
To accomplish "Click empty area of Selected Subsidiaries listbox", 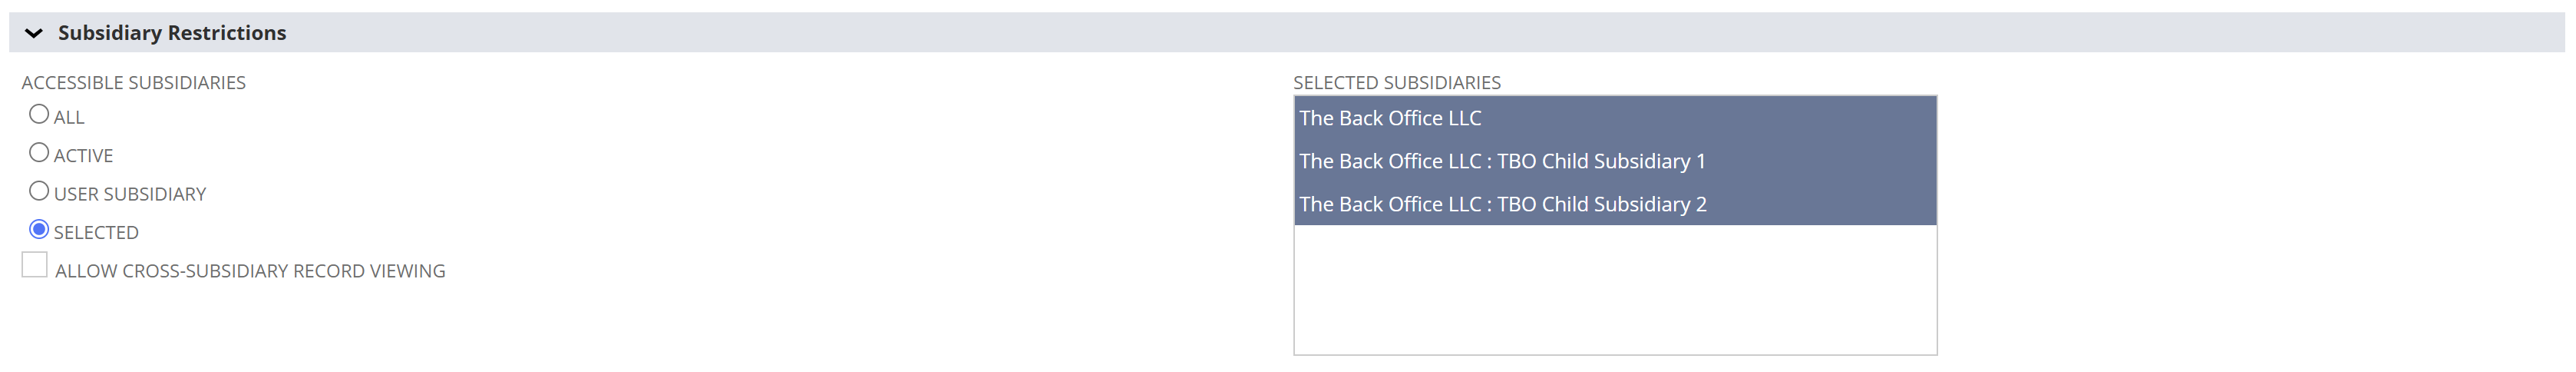I will (1614, 290).
